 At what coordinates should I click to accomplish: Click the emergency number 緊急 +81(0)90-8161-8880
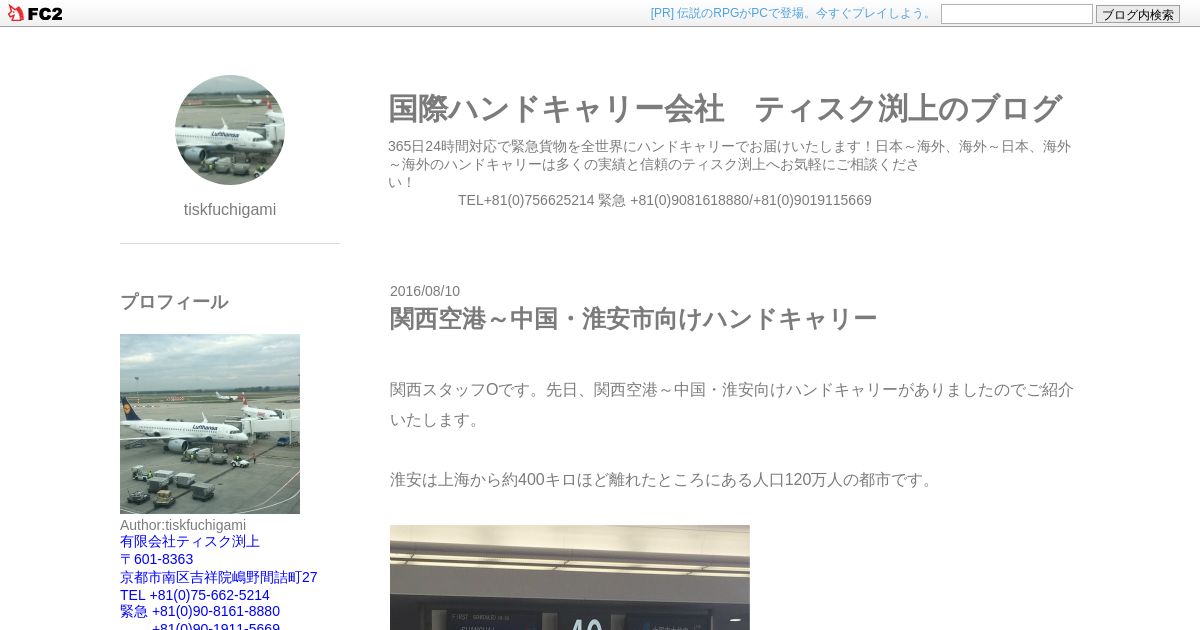pos(200,611)
